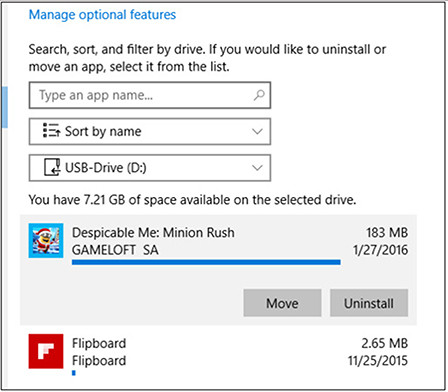Image resolution: width=448 pixels, height=392 pixels.
Task: Click the 11/25/2015 install date
Action: point(378,361)
